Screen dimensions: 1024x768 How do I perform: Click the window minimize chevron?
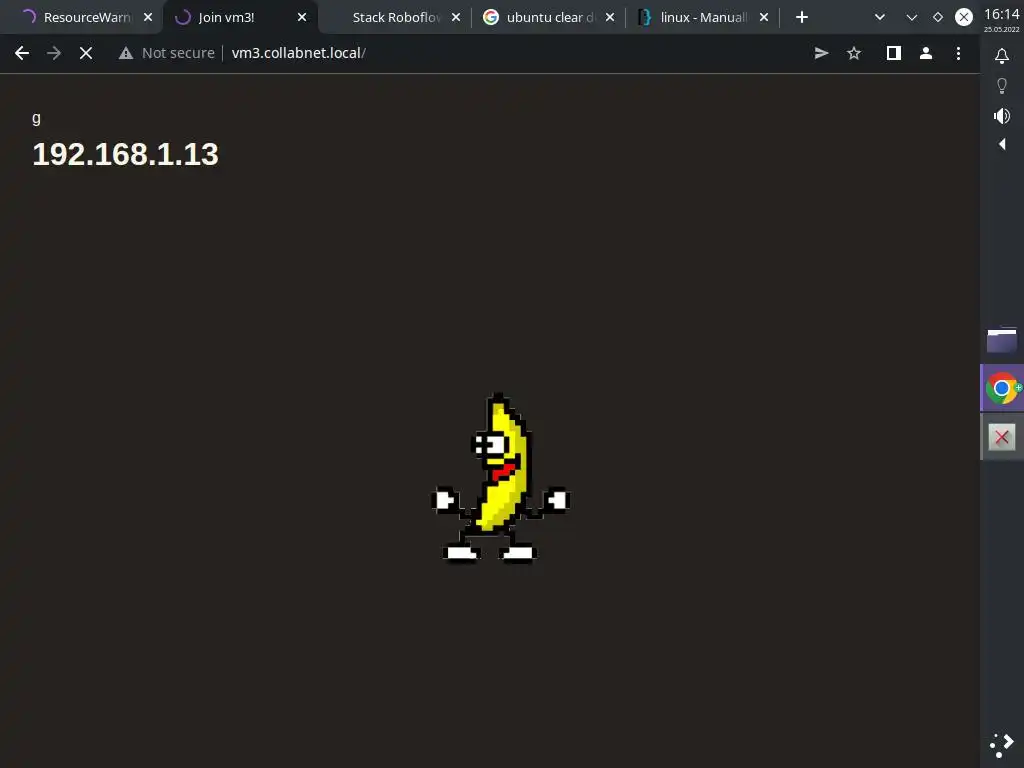(x=912, y=18)
